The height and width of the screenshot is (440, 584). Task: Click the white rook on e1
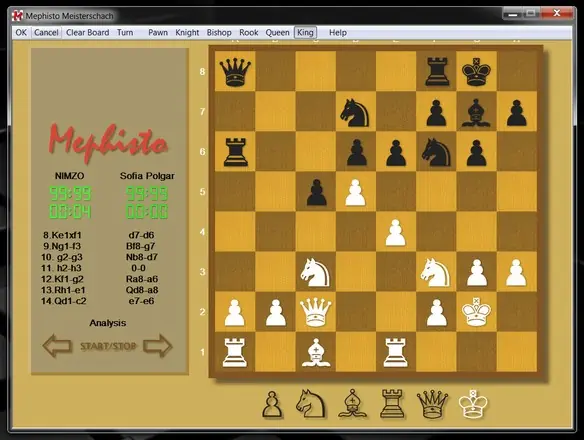pos(396,352)
